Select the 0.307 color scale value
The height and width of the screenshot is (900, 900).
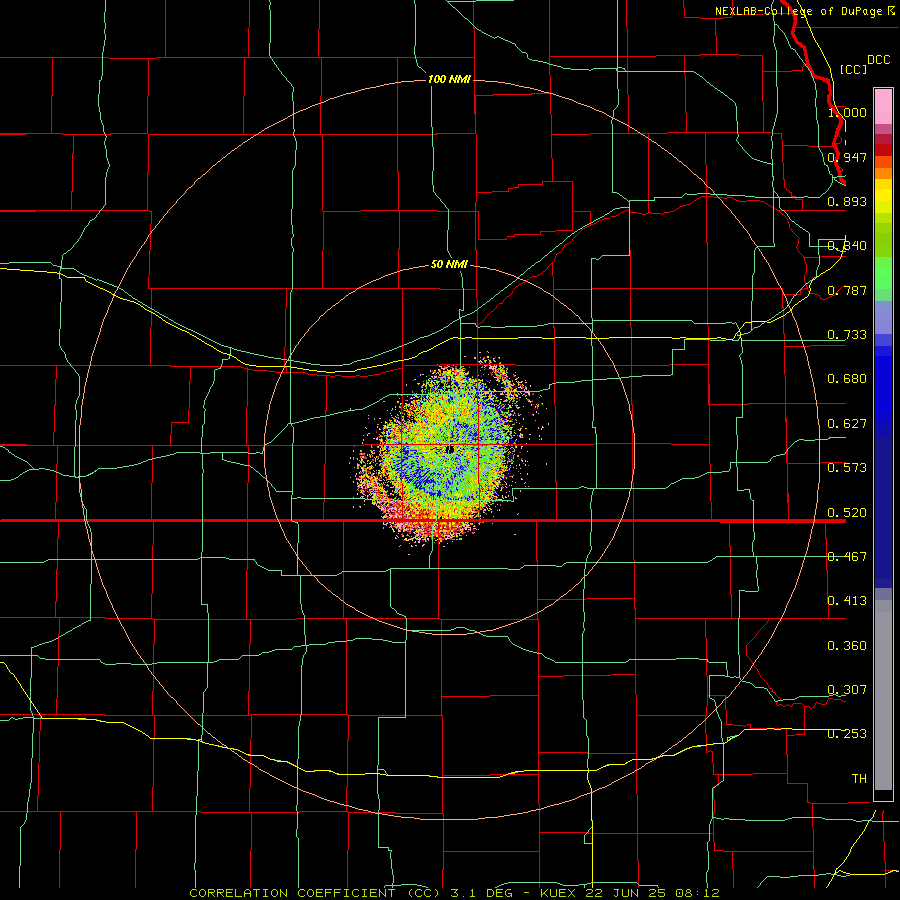(x=847, y=690)
